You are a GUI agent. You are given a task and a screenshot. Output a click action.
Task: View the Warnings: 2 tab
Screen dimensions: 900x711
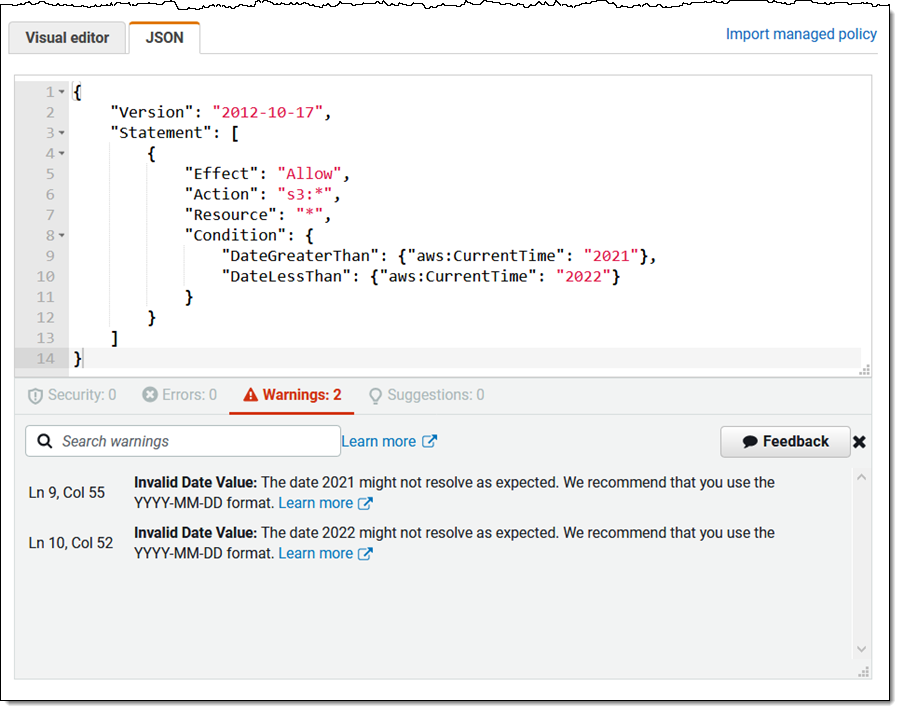click(291, 395)
